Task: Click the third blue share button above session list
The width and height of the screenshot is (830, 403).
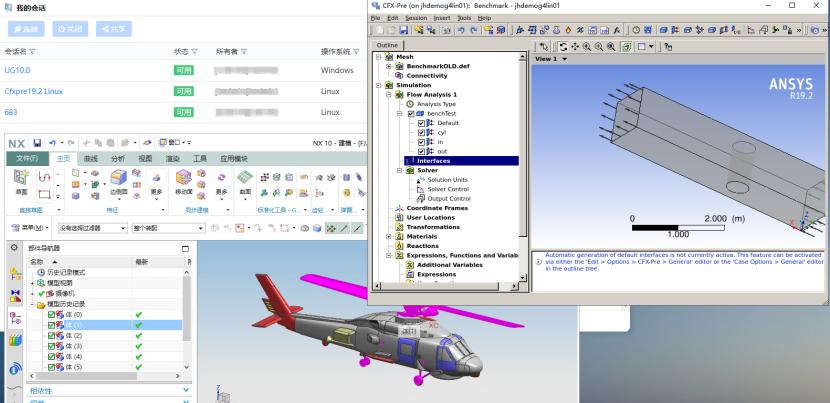Action: pos(114,29)
